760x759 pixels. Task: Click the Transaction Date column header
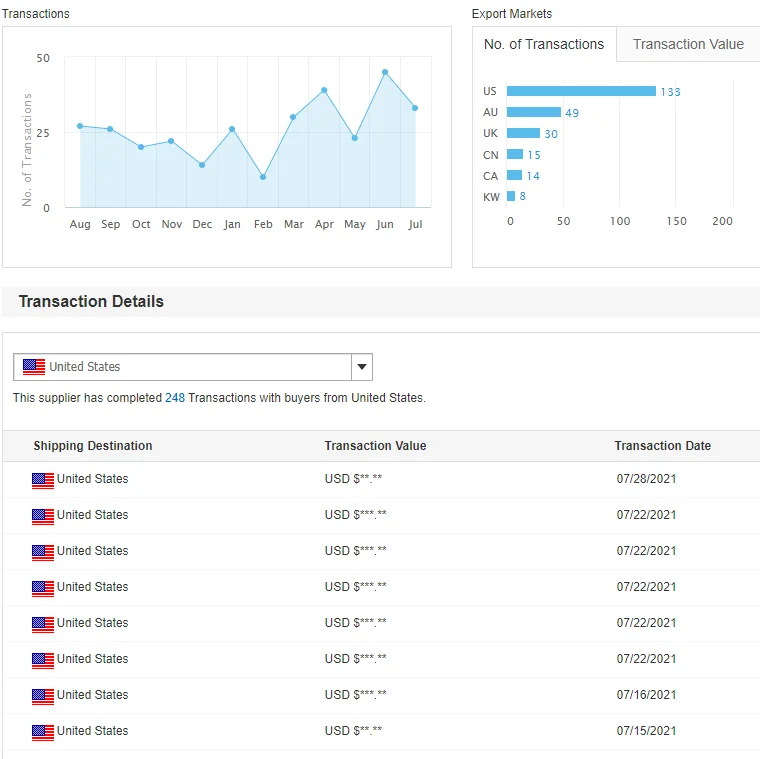pyautogui.click(x=662, y=446)
